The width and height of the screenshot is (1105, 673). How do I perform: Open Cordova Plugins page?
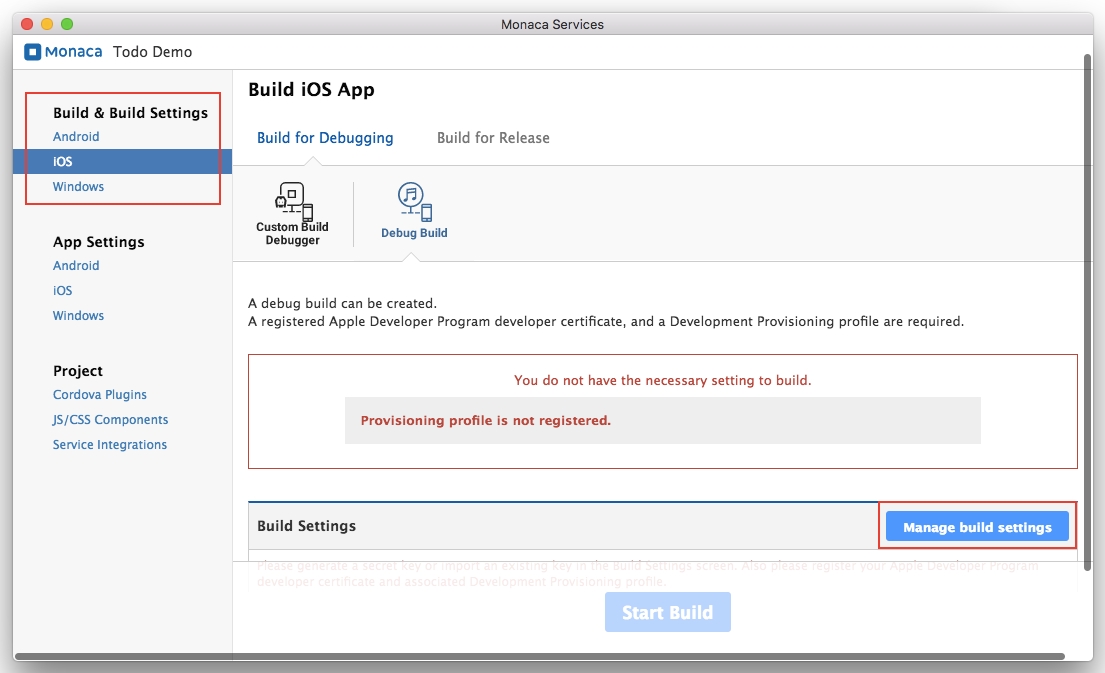pyautogui.click(x=100, y=395)
